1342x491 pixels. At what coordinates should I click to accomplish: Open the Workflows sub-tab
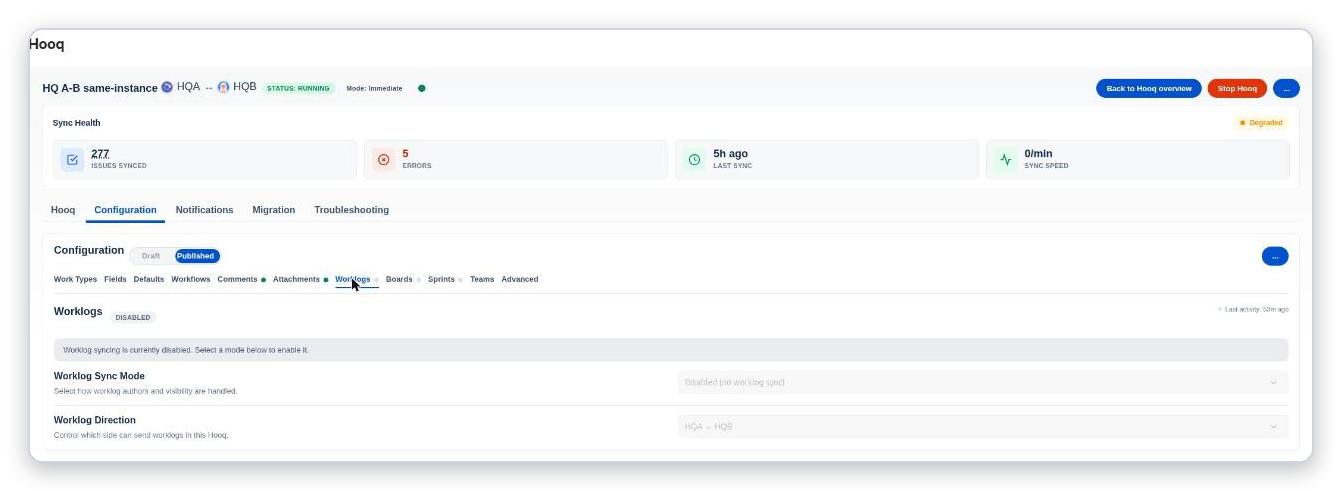pos(190,279)
